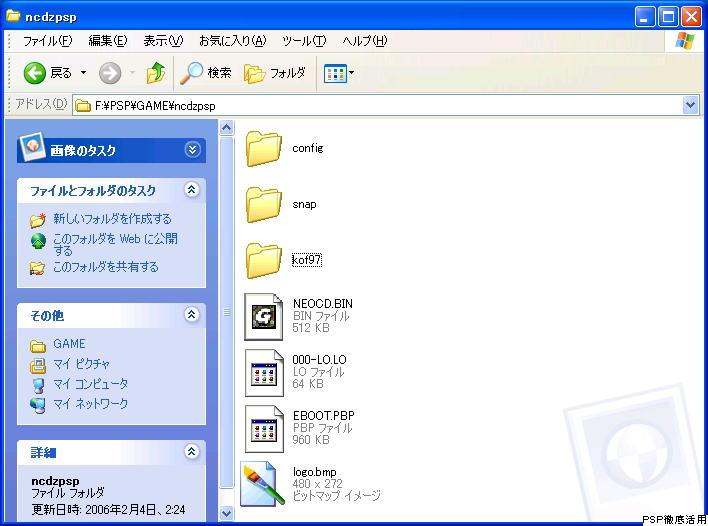Select the 000-LO.LO file icon
The width and height of the screenshot is (708, 526).
pyautogui.click(x=264, y=373)
